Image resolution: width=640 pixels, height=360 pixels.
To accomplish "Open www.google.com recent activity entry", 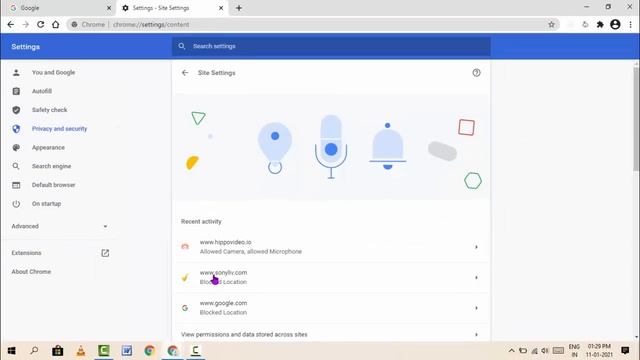I will point(331,308).
